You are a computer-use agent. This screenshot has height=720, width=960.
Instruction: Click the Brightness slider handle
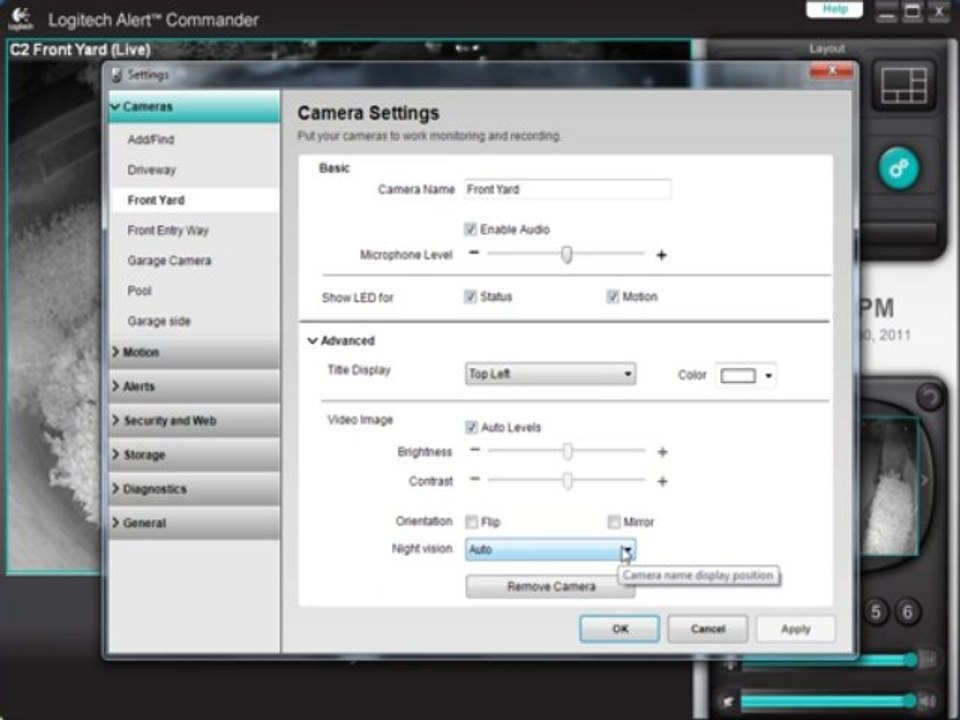[568, 451]
